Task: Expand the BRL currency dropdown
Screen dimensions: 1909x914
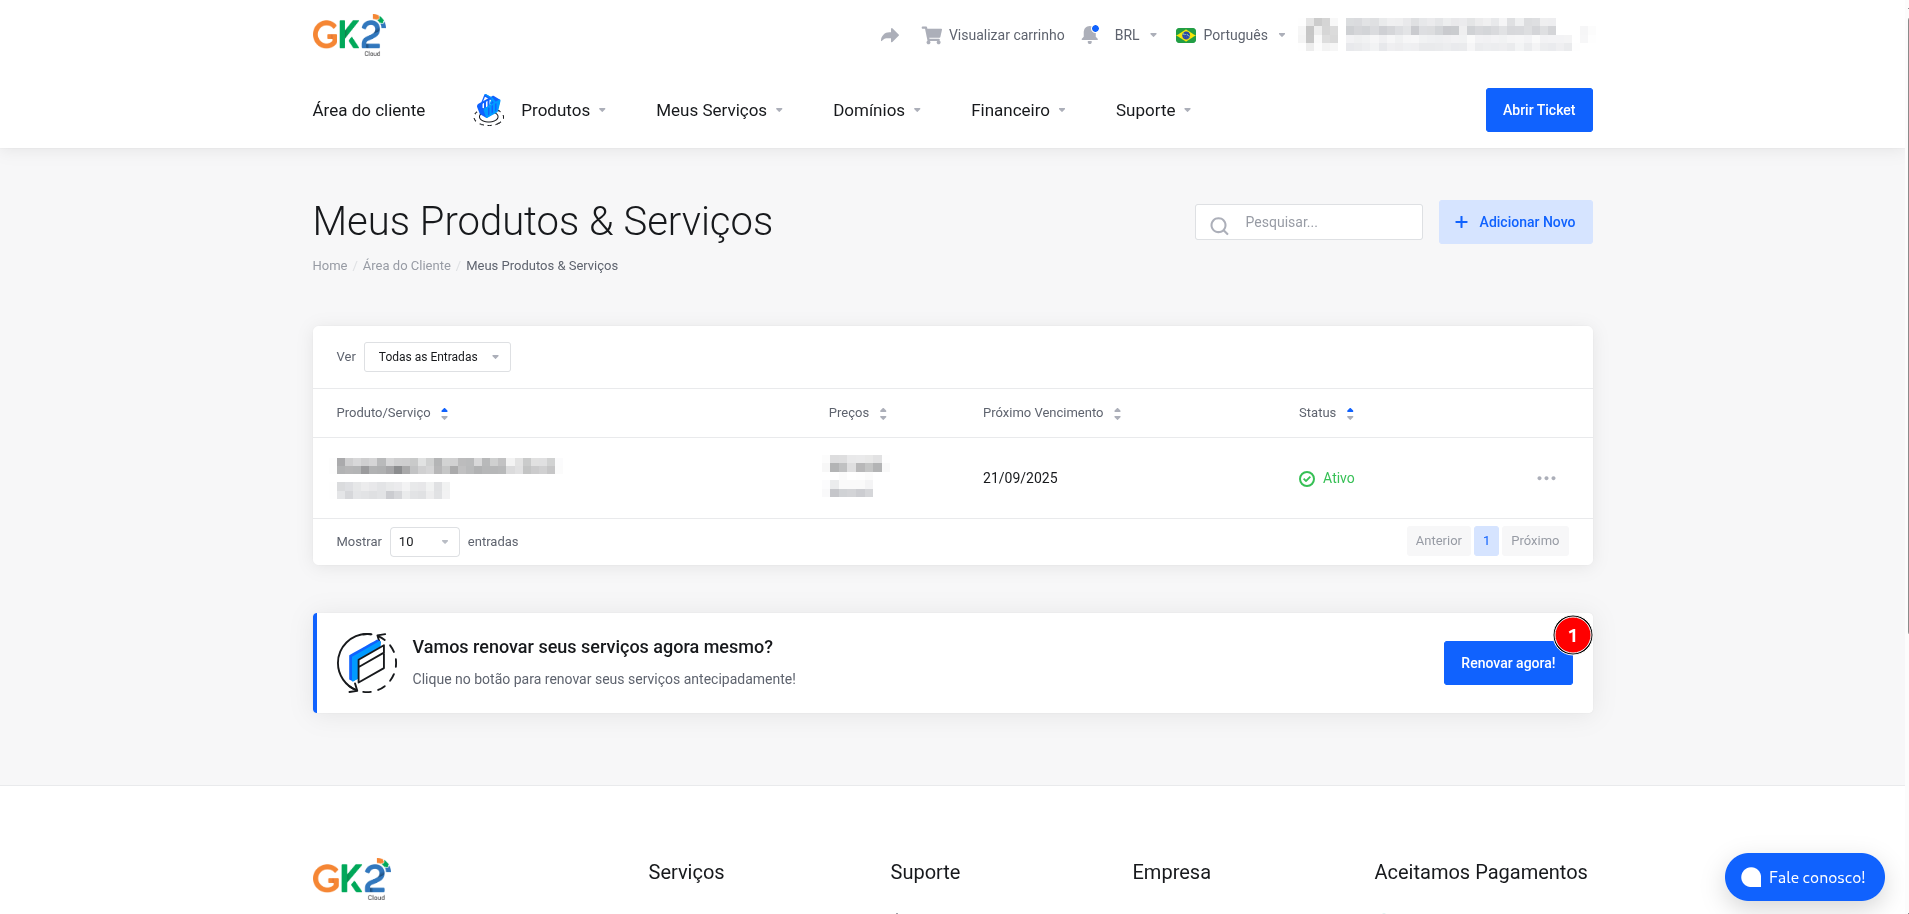Action: click(x=1135, y=35)
